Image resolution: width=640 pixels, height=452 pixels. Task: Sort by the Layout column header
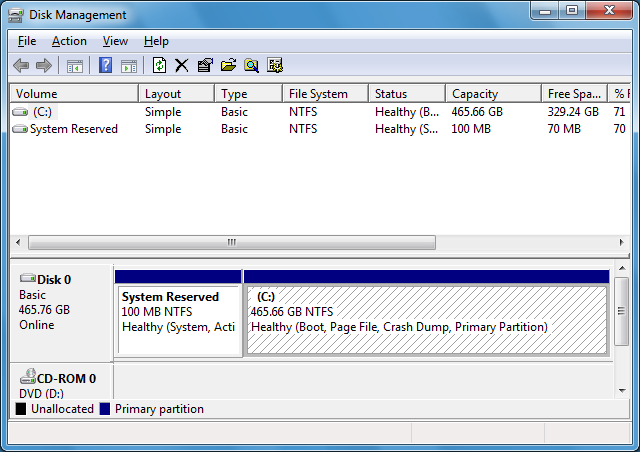click(177, 94)
